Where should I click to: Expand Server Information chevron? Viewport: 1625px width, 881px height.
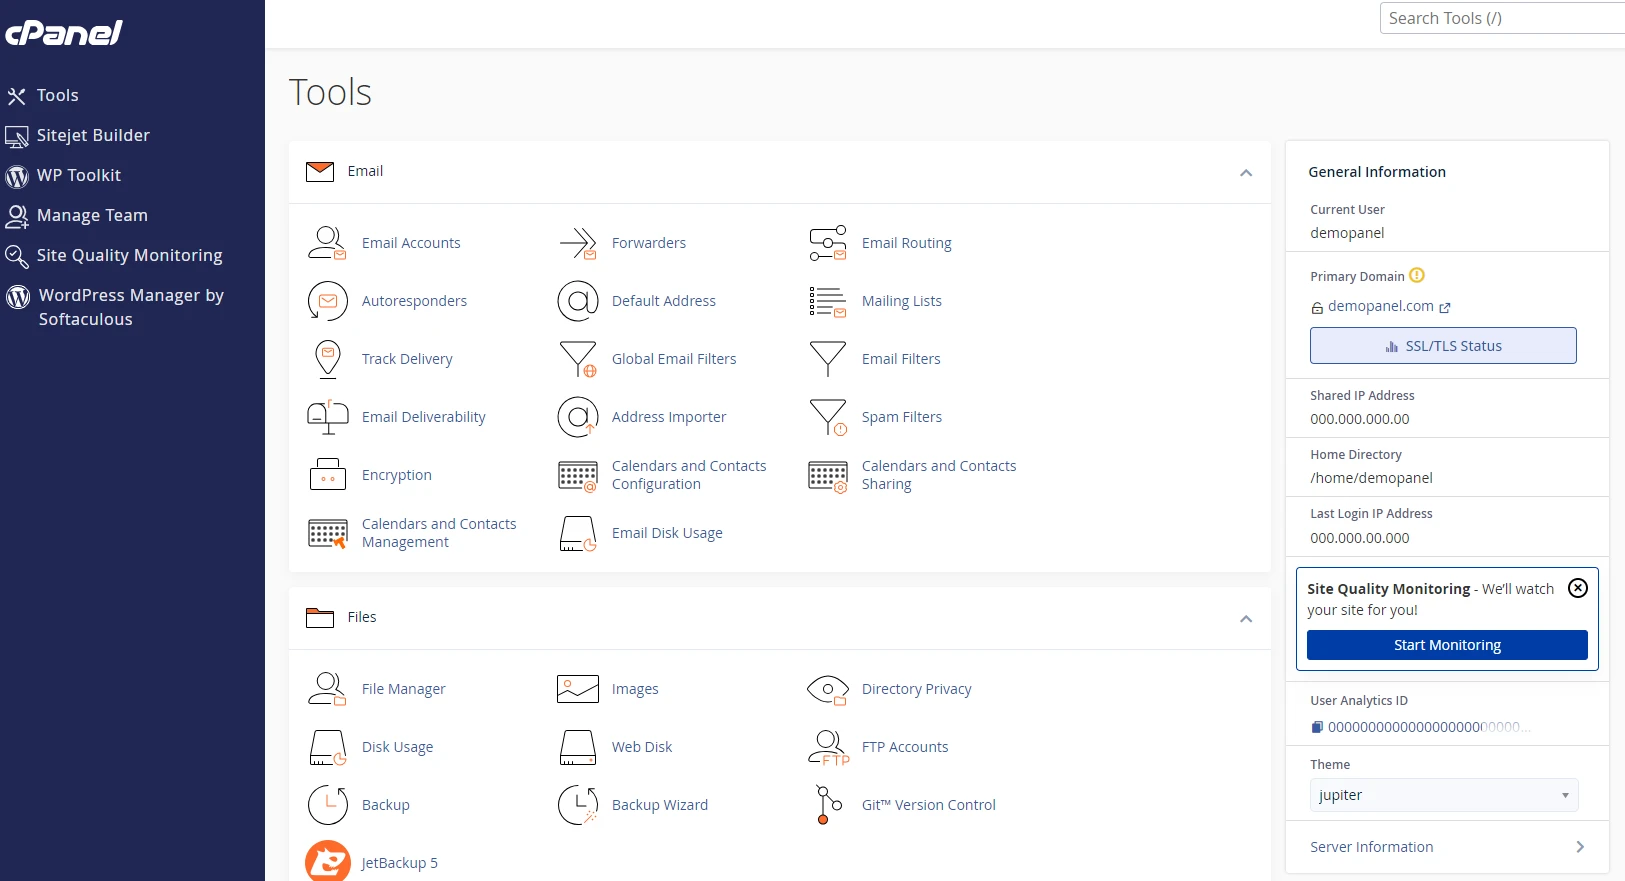pyautogui.click(x=1580, y=847)
